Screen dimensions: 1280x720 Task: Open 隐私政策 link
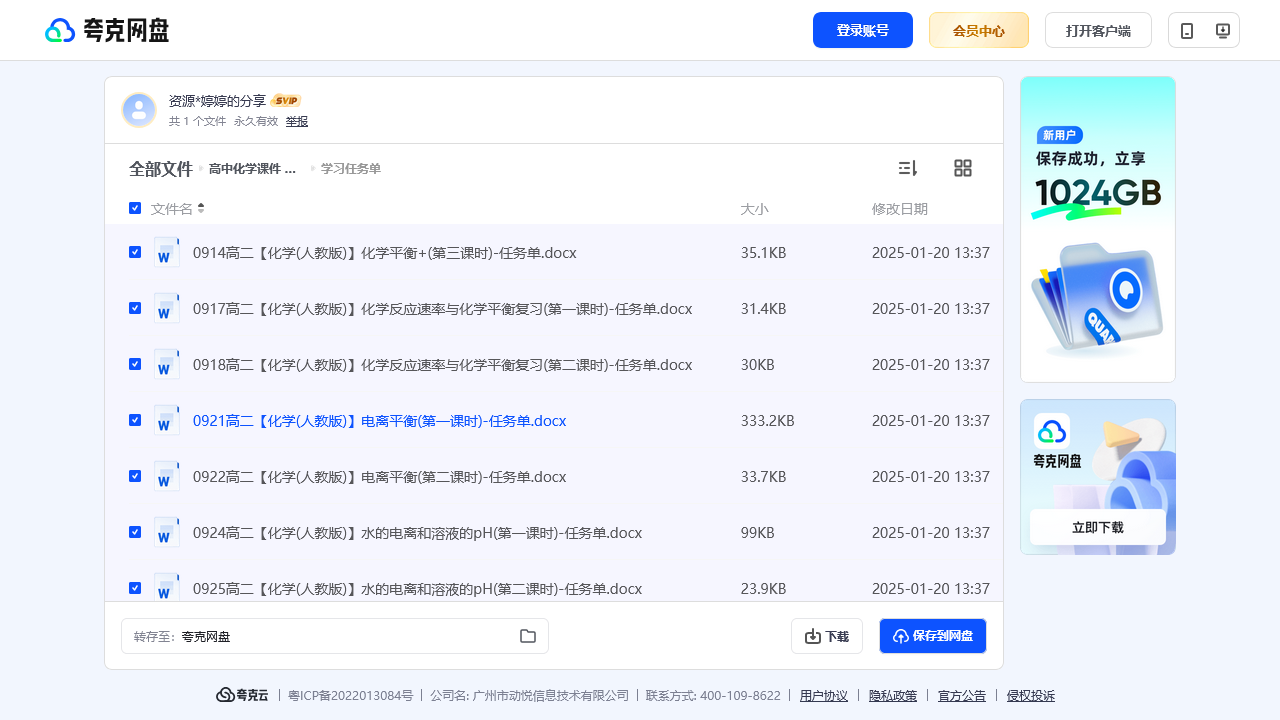893,696
